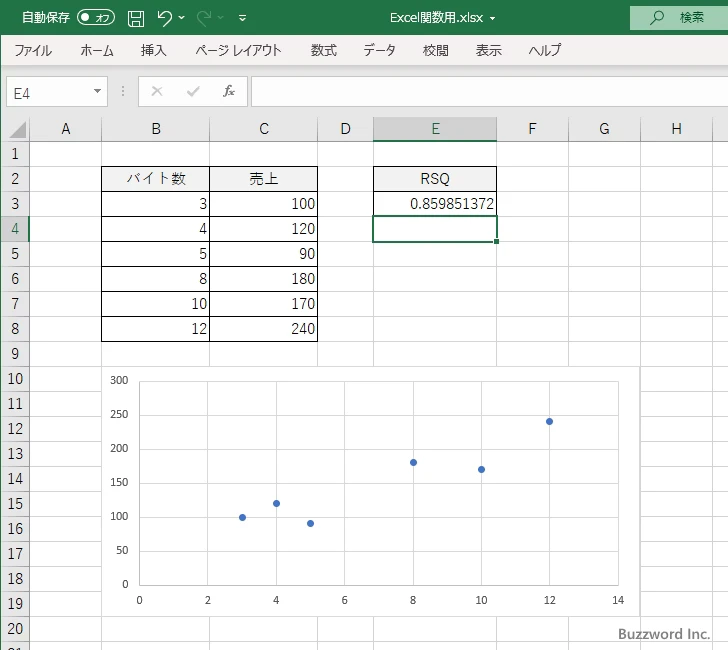Click the cell containing 0.859851372
The width and height of the screenshot is (728, 650).
click(x=435, y=204)
